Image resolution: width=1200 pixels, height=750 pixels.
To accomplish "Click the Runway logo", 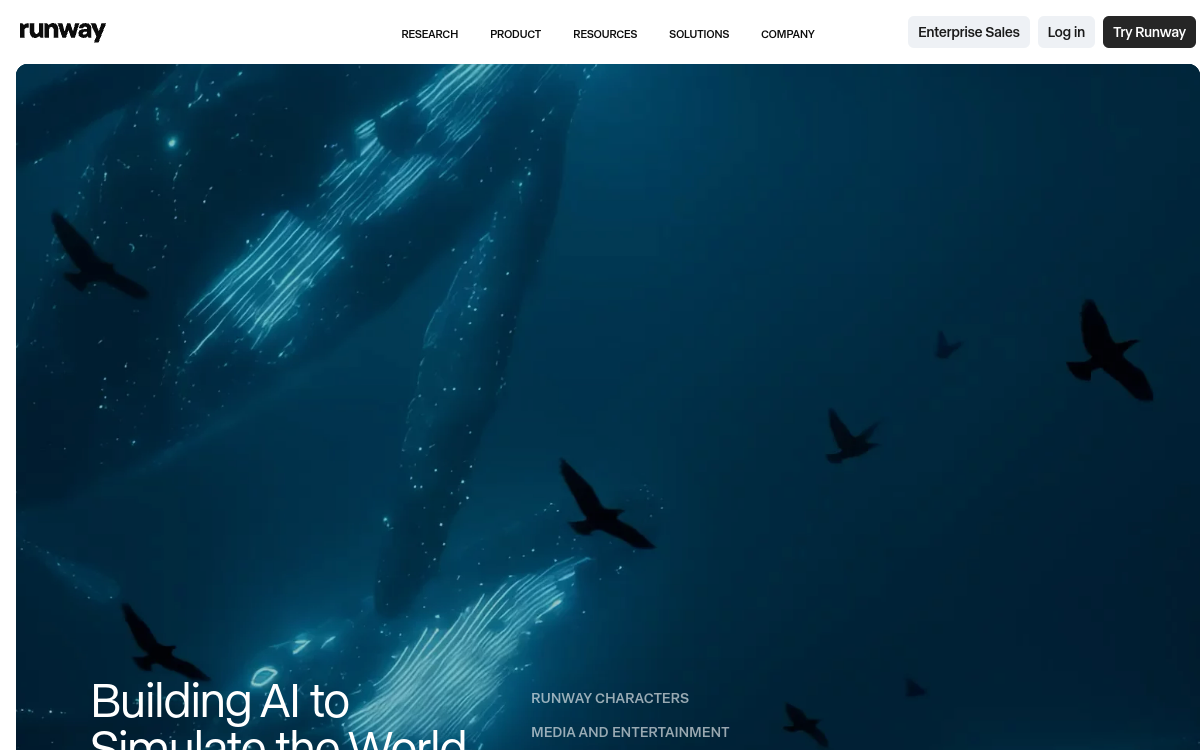I will coord(63,31).
